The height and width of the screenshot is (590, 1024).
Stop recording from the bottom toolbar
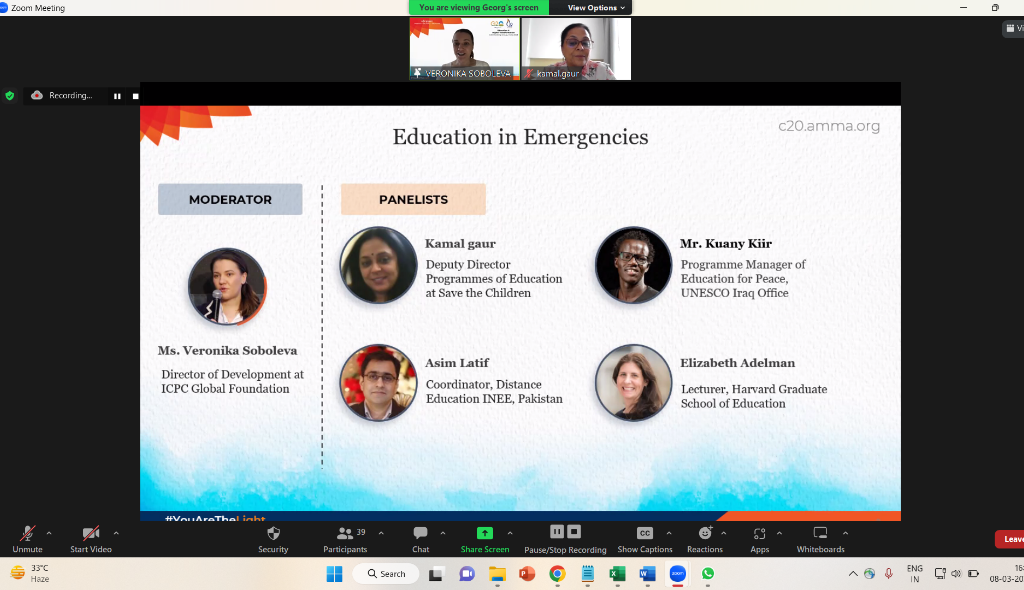pyautogui.click(x=574, y=531)
